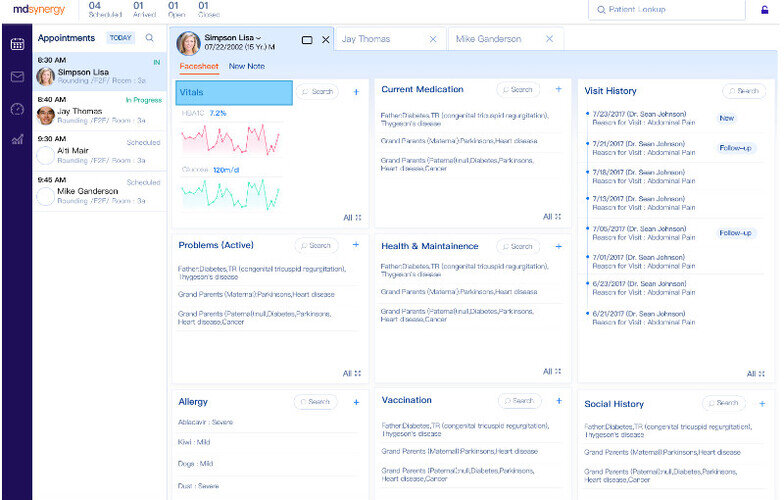This screenshot has height=500, width=784.
Task: Expand all Vitals via All link
Action: (x=352, y=217)
